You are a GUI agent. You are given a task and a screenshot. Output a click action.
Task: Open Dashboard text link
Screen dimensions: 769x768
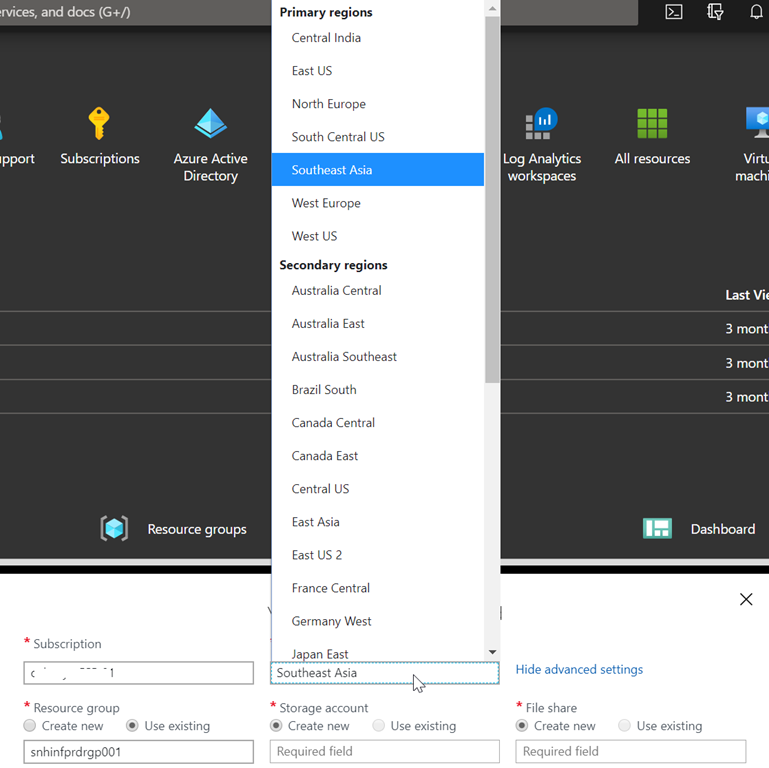click(x=723, y=529)
